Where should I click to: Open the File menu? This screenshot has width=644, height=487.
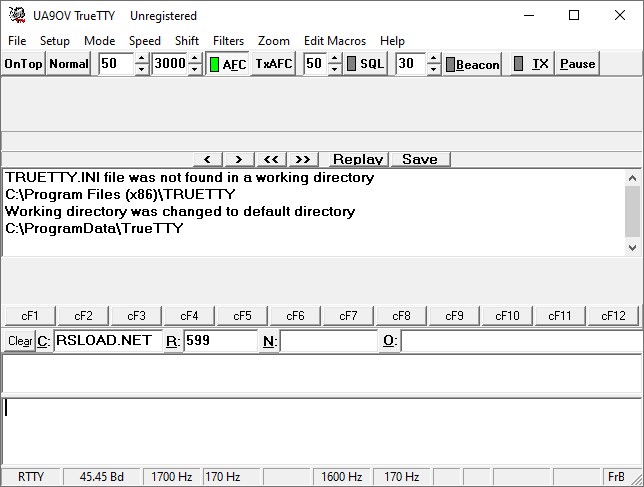(x=17, y=41)
